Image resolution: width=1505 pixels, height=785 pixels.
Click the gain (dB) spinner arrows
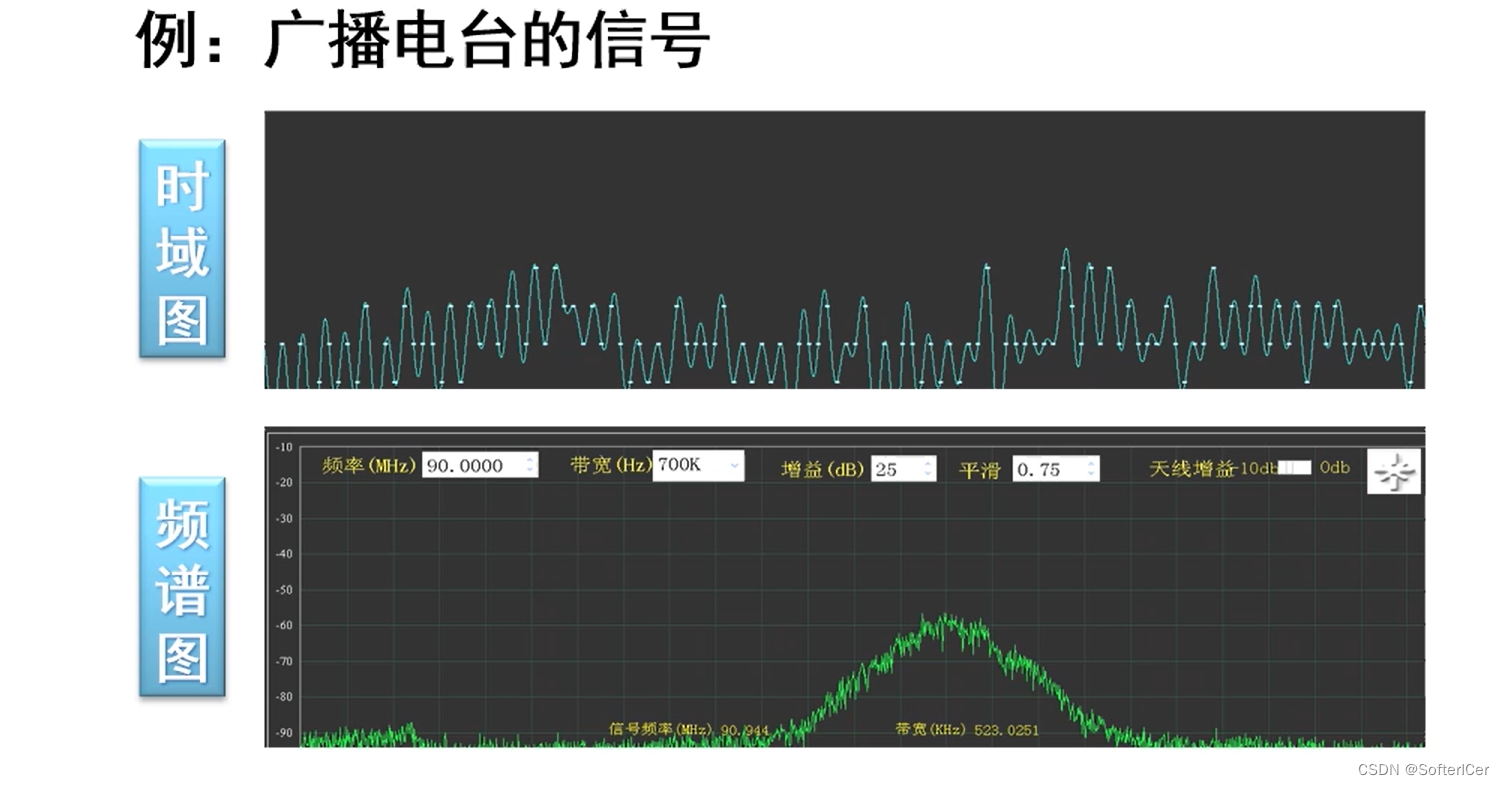click(x=928, y=468)
